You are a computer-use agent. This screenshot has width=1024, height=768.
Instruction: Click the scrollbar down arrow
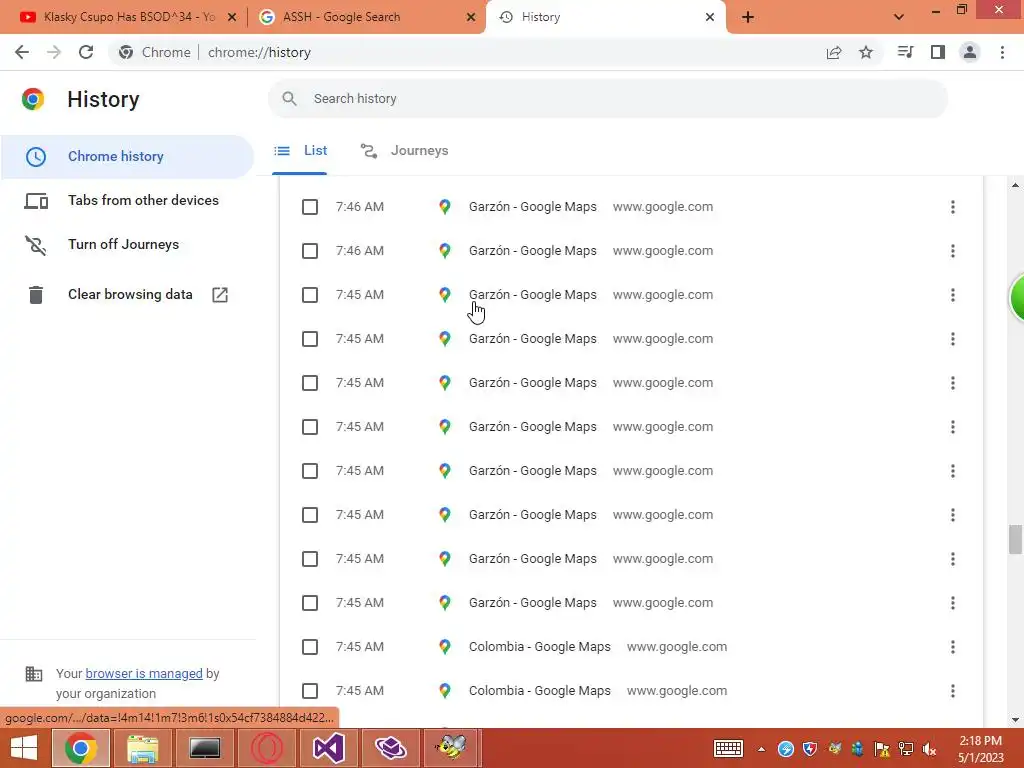click(1015, 720)
